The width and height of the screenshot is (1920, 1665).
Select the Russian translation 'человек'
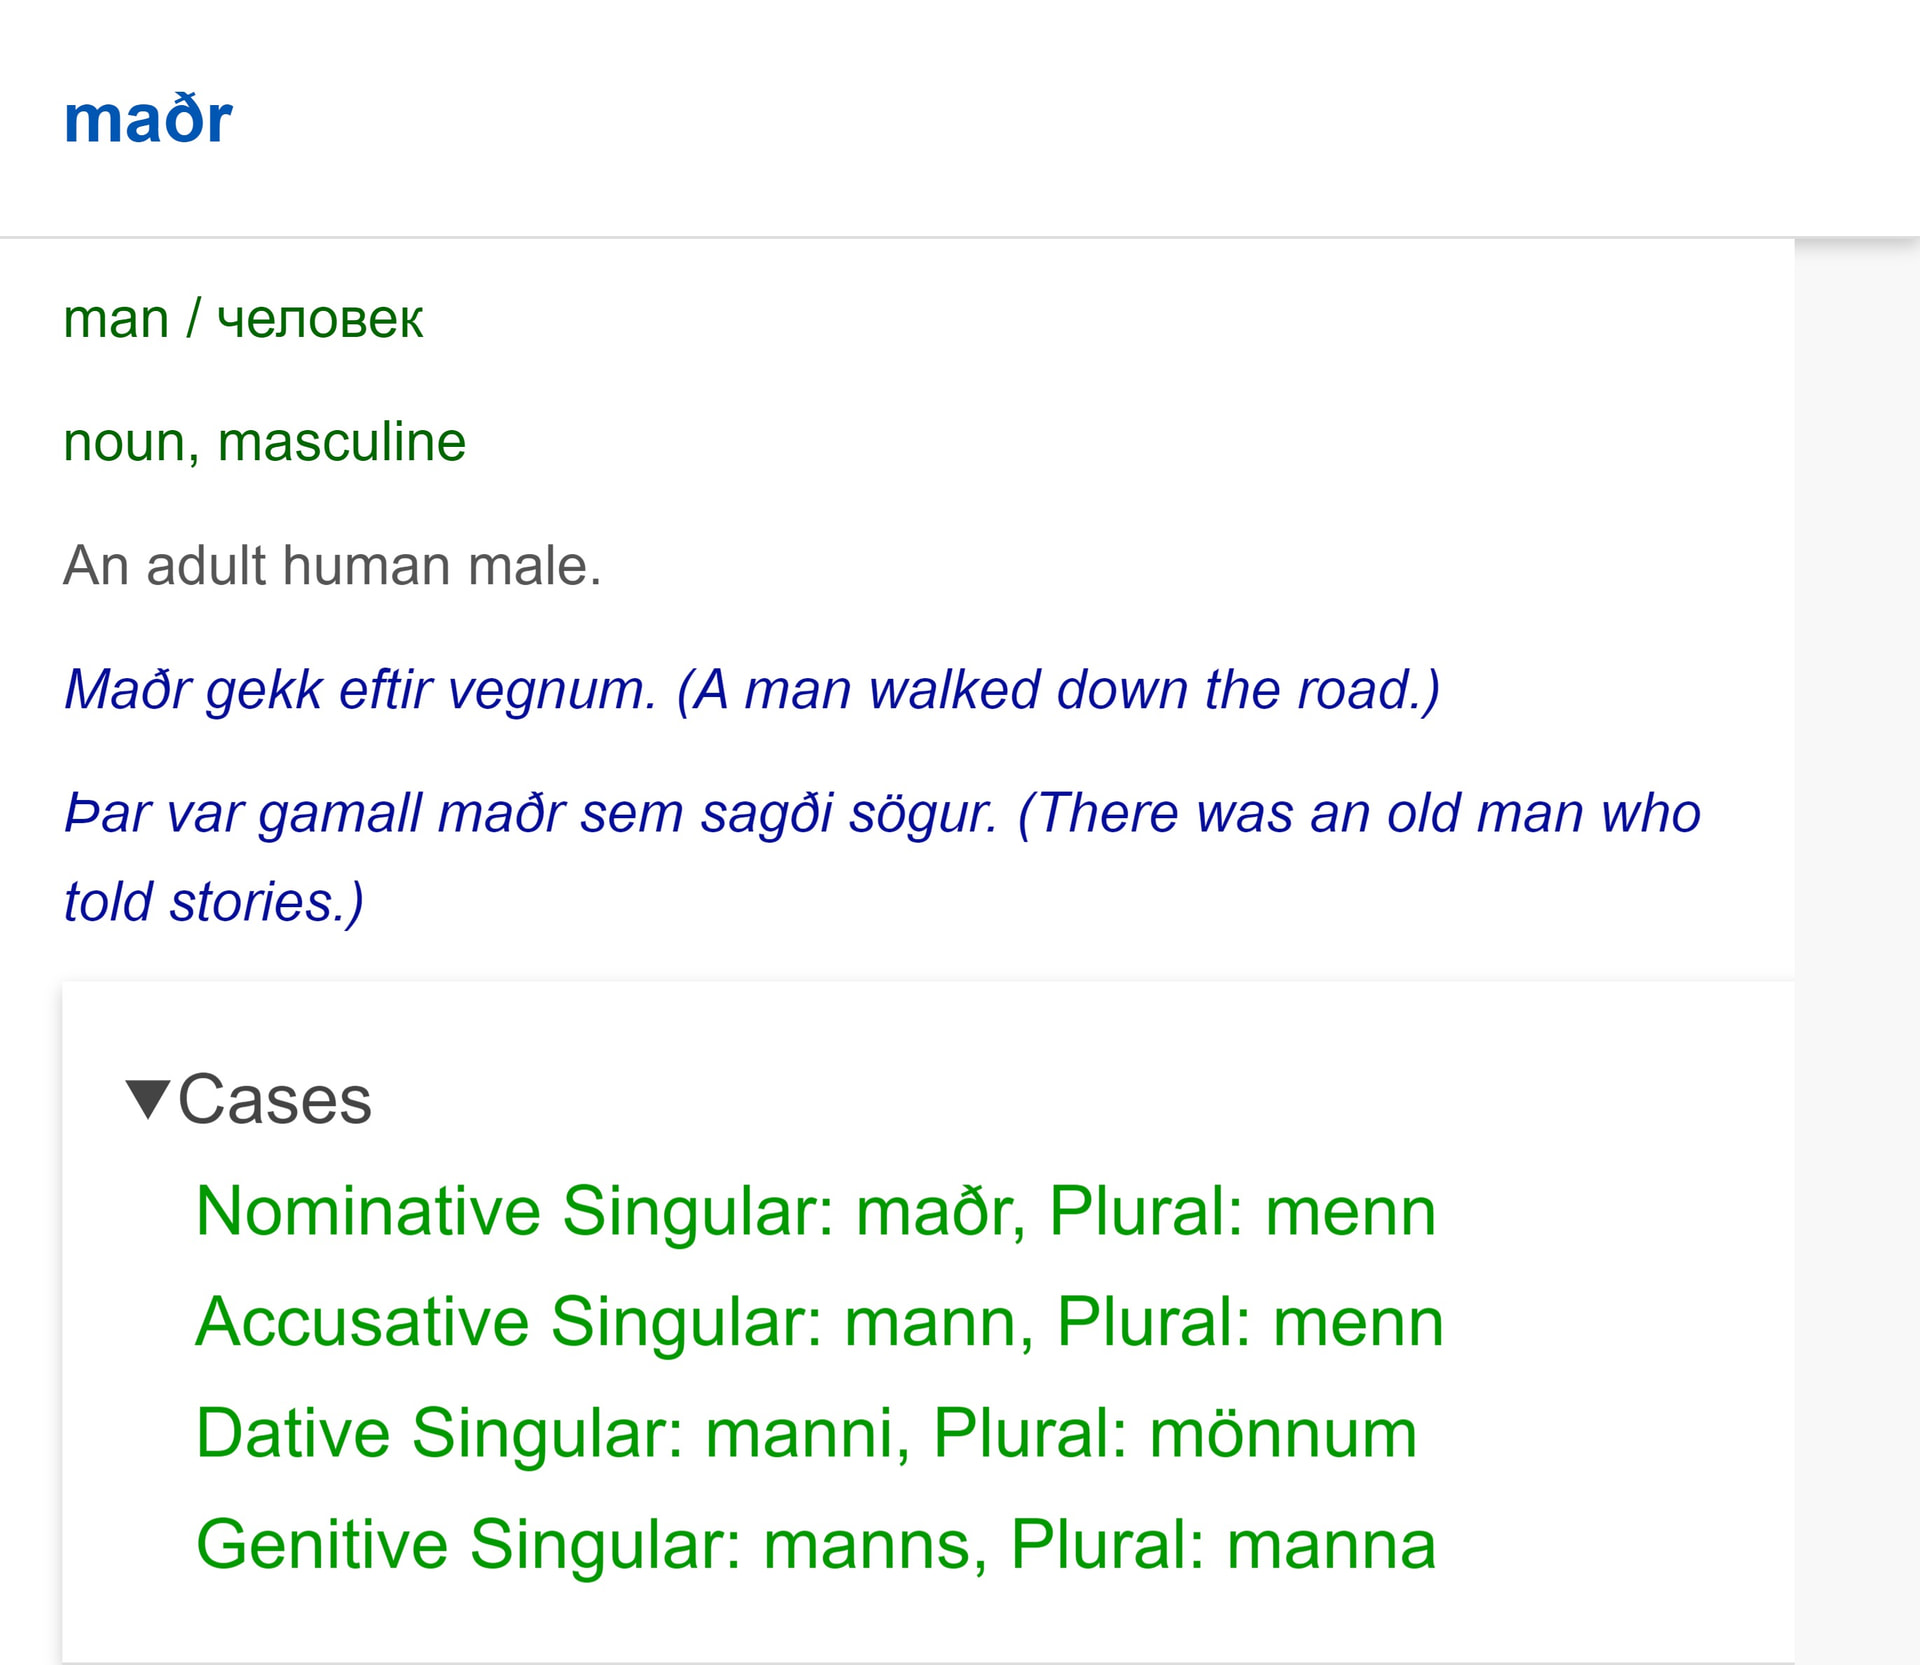[322, 318]
